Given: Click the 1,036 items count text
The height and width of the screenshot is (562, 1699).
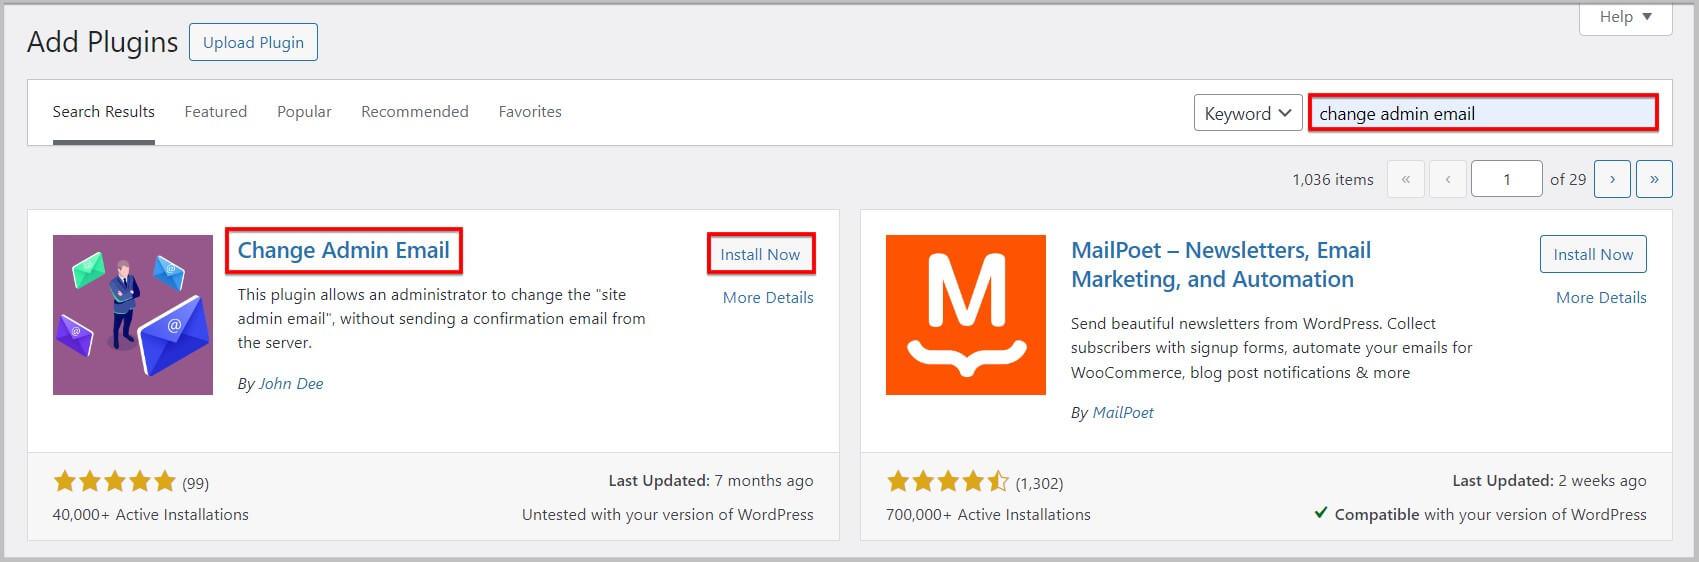Looking at the screenshot, I should 1333,180.
